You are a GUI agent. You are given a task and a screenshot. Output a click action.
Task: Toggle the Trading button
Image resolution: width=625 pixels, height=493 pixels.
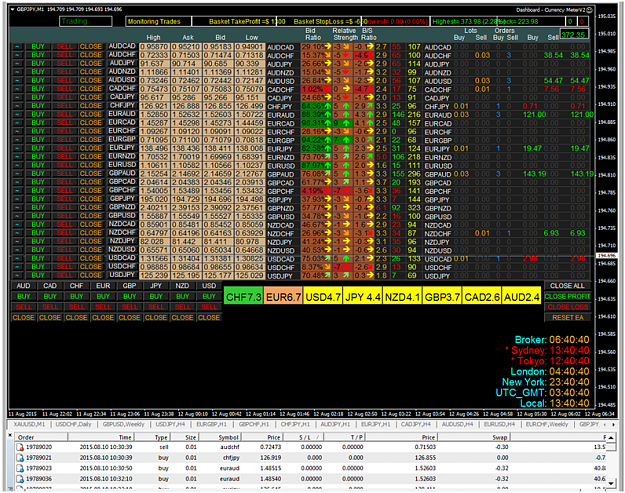click(86, 22)
